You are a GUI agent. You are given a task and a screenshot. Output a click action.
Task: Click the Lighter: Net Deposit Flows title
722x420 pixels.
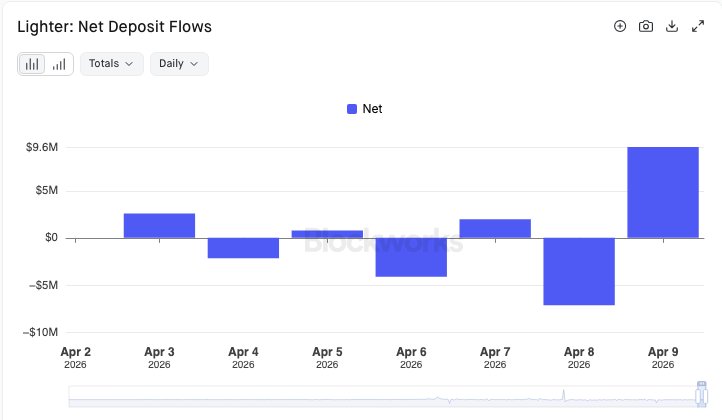pyautogui.click(x=115, y=27)
